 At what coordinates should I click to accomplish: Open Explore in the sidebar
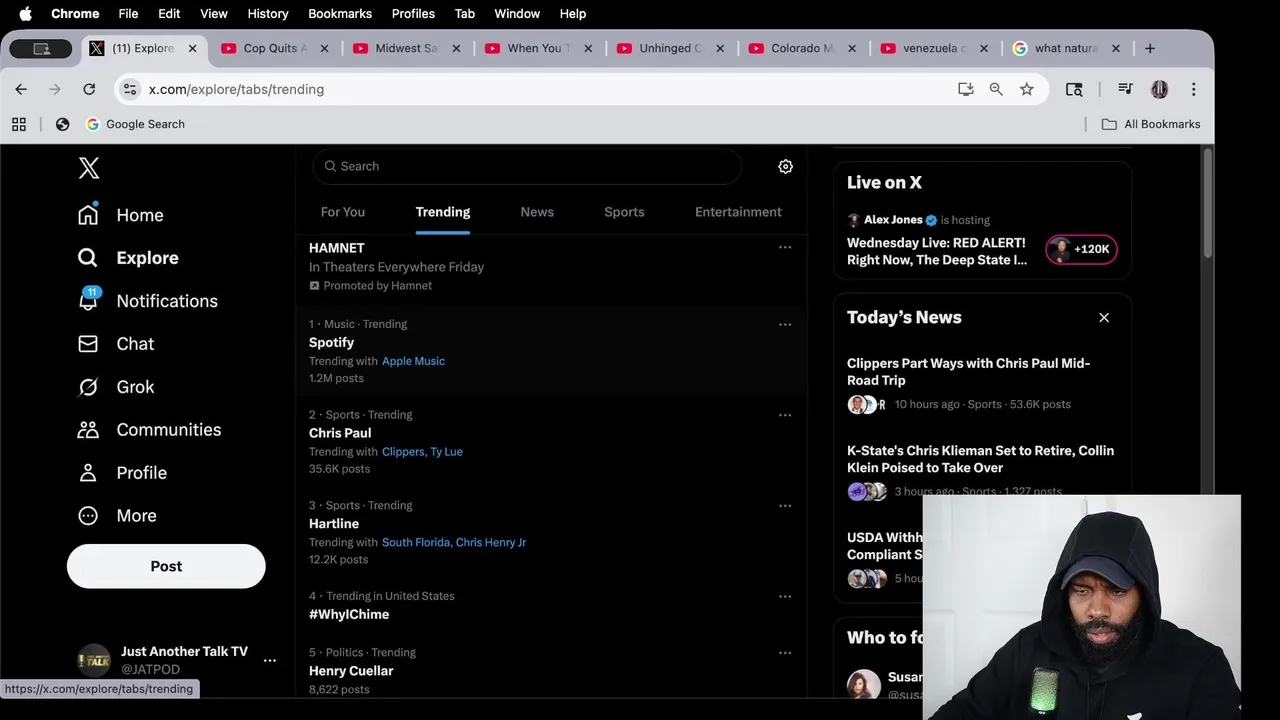[x=128, y=258]
